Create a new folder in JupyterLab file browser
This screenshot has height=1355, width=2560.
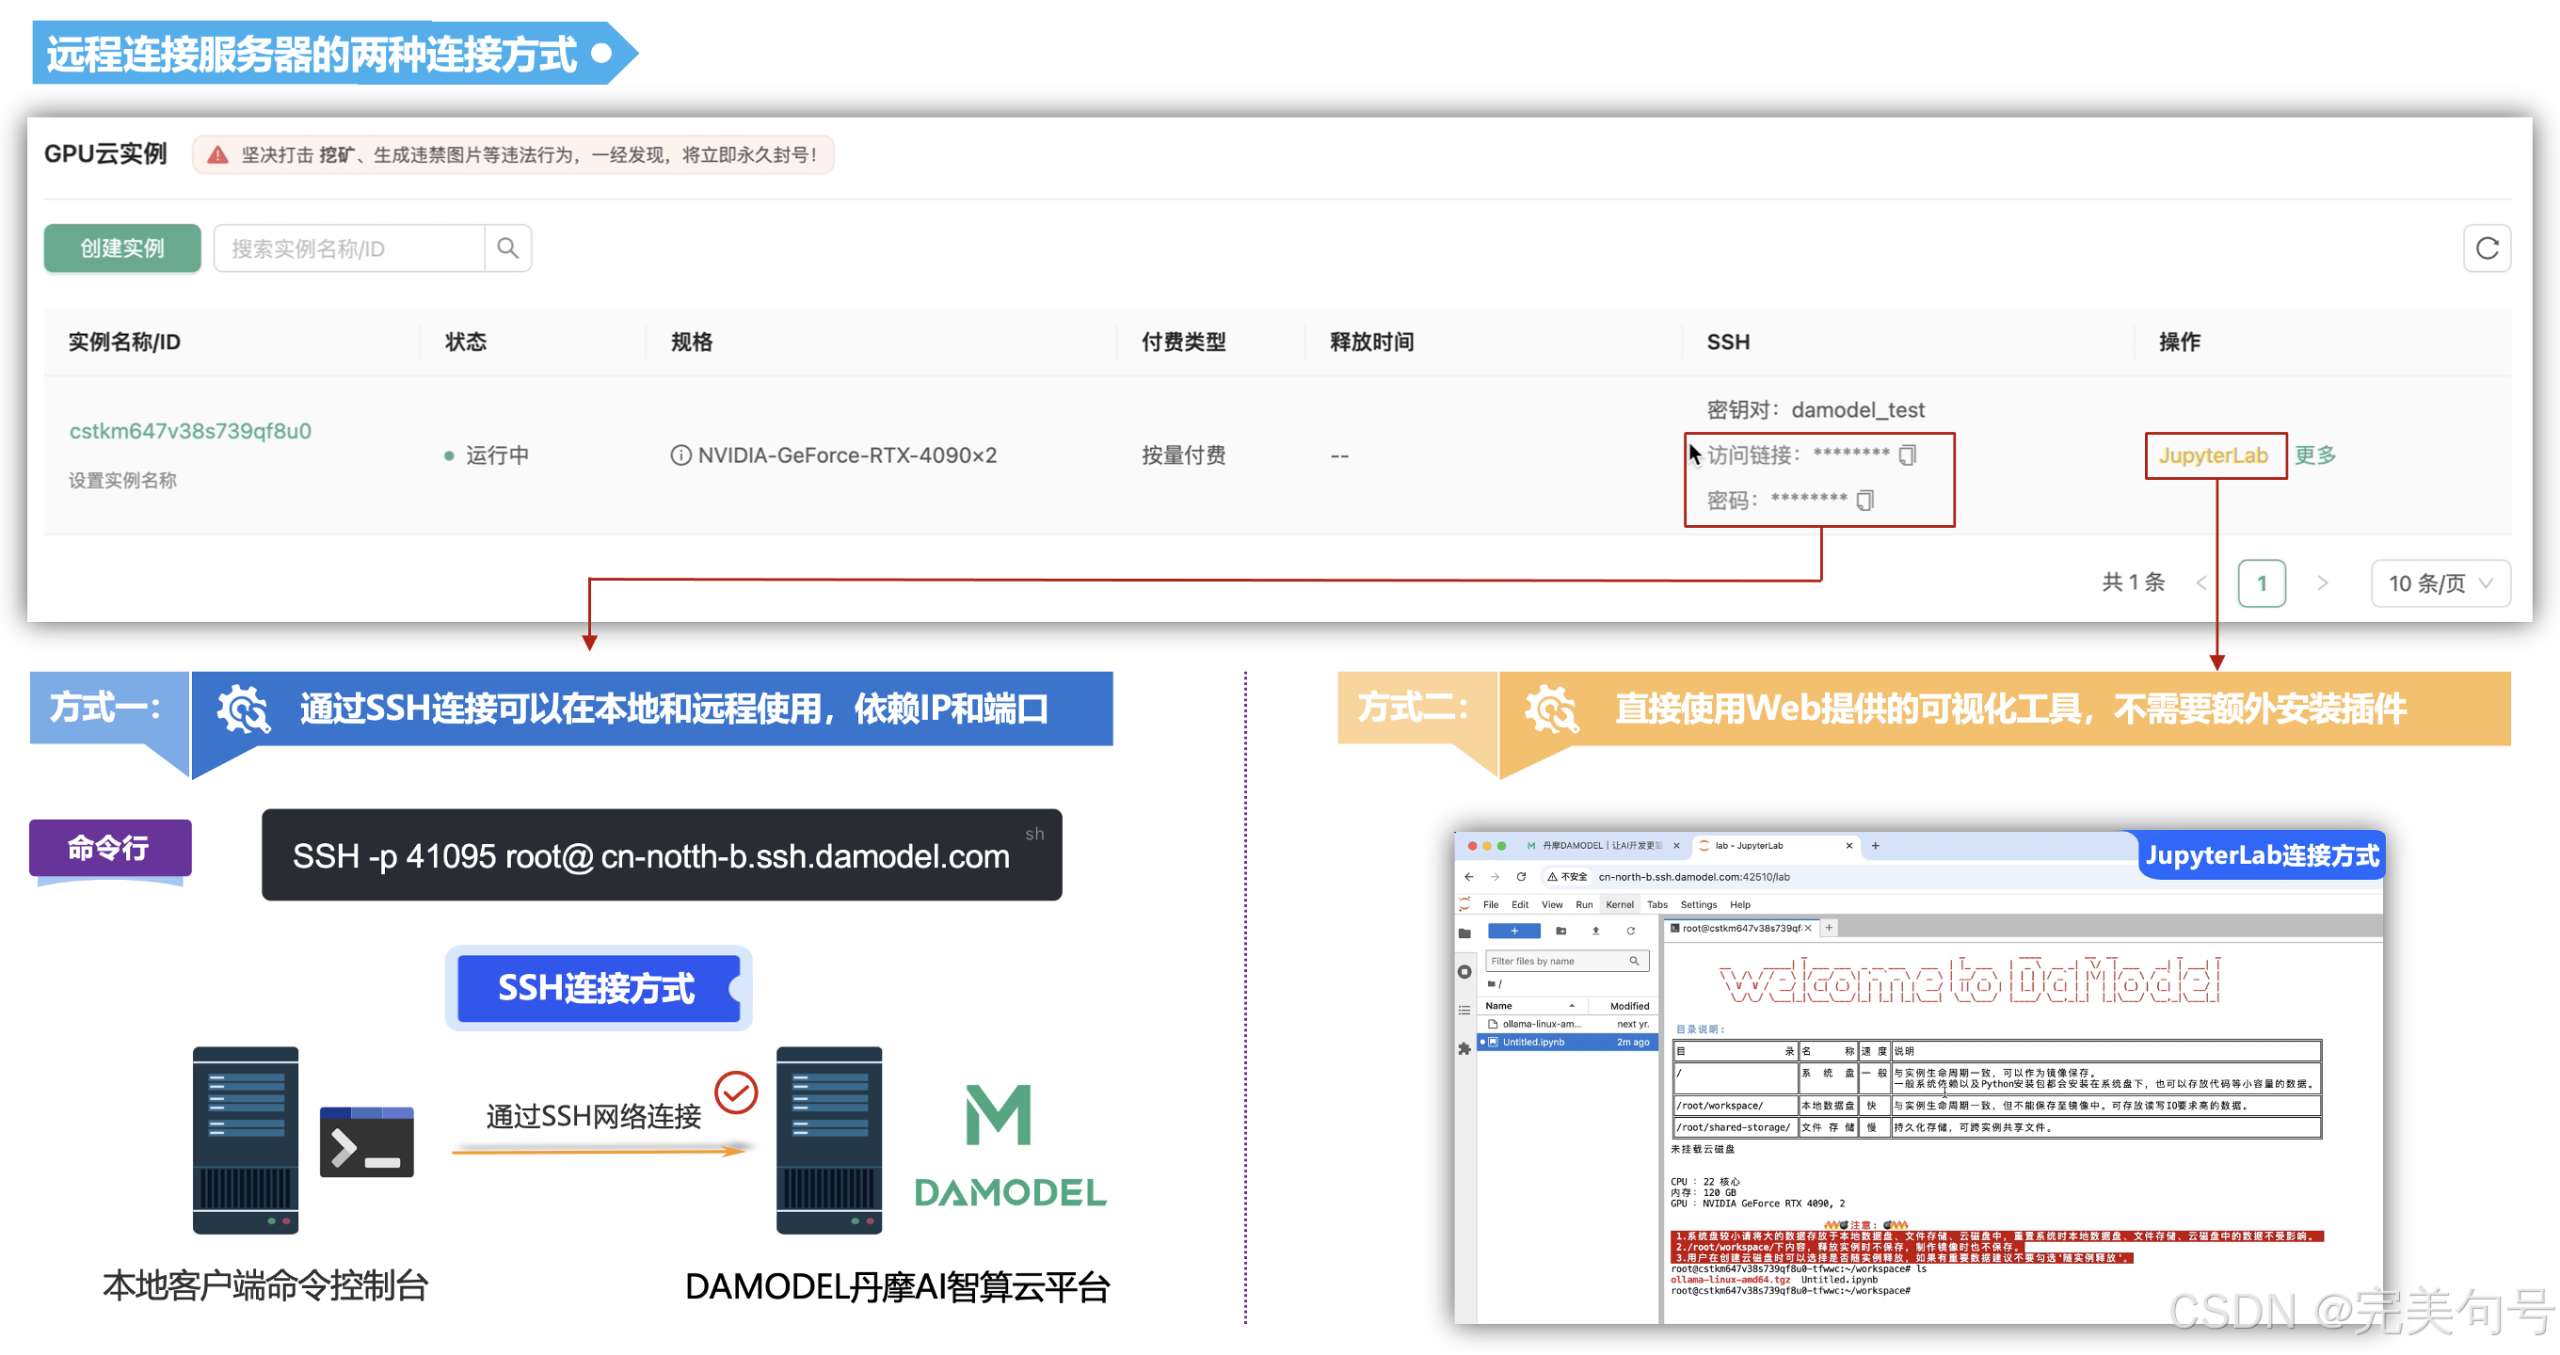coord(1561,931)
